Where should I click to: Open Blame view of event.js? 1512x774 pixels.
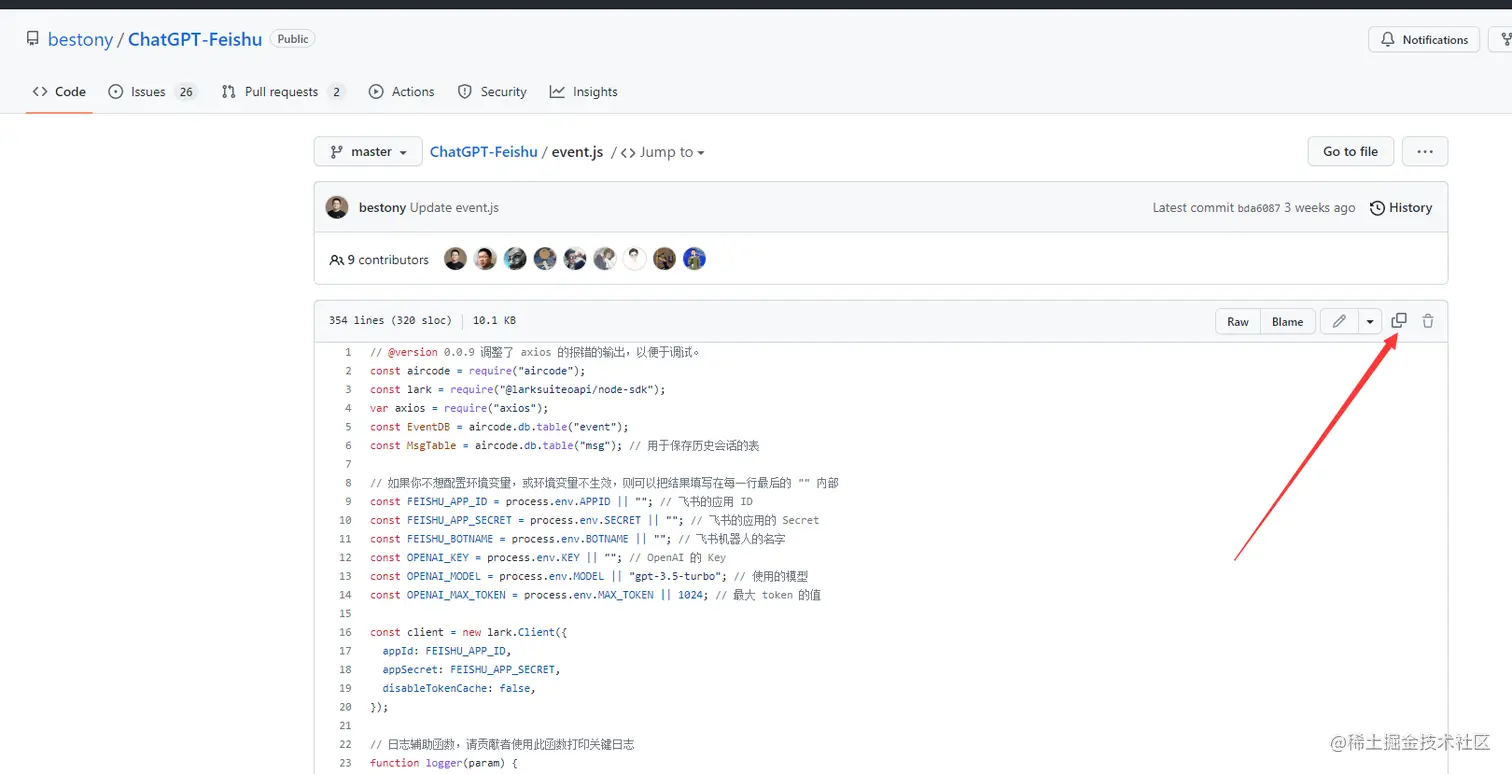pyautogui.click(x=1287, y=321)
